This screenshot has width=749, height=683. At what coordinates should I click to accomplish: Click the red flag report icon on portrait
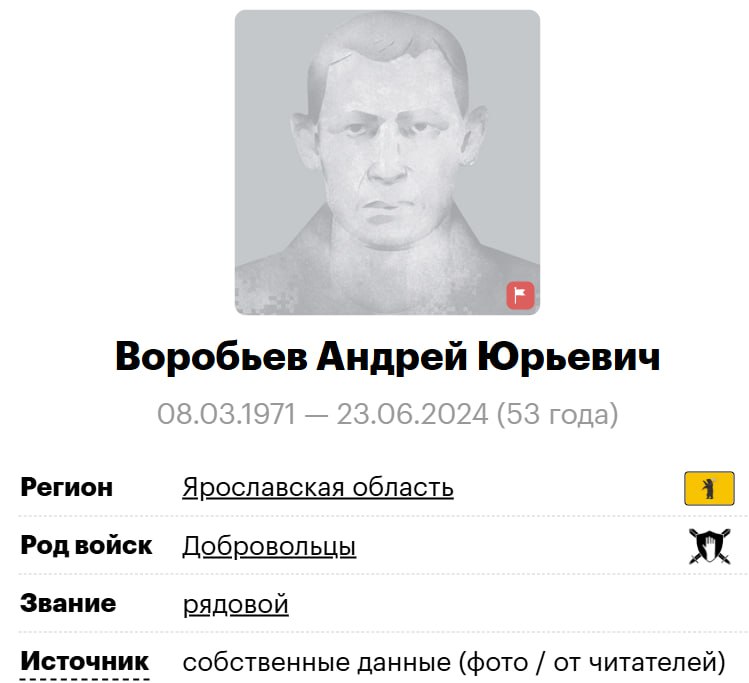point(520,296)
